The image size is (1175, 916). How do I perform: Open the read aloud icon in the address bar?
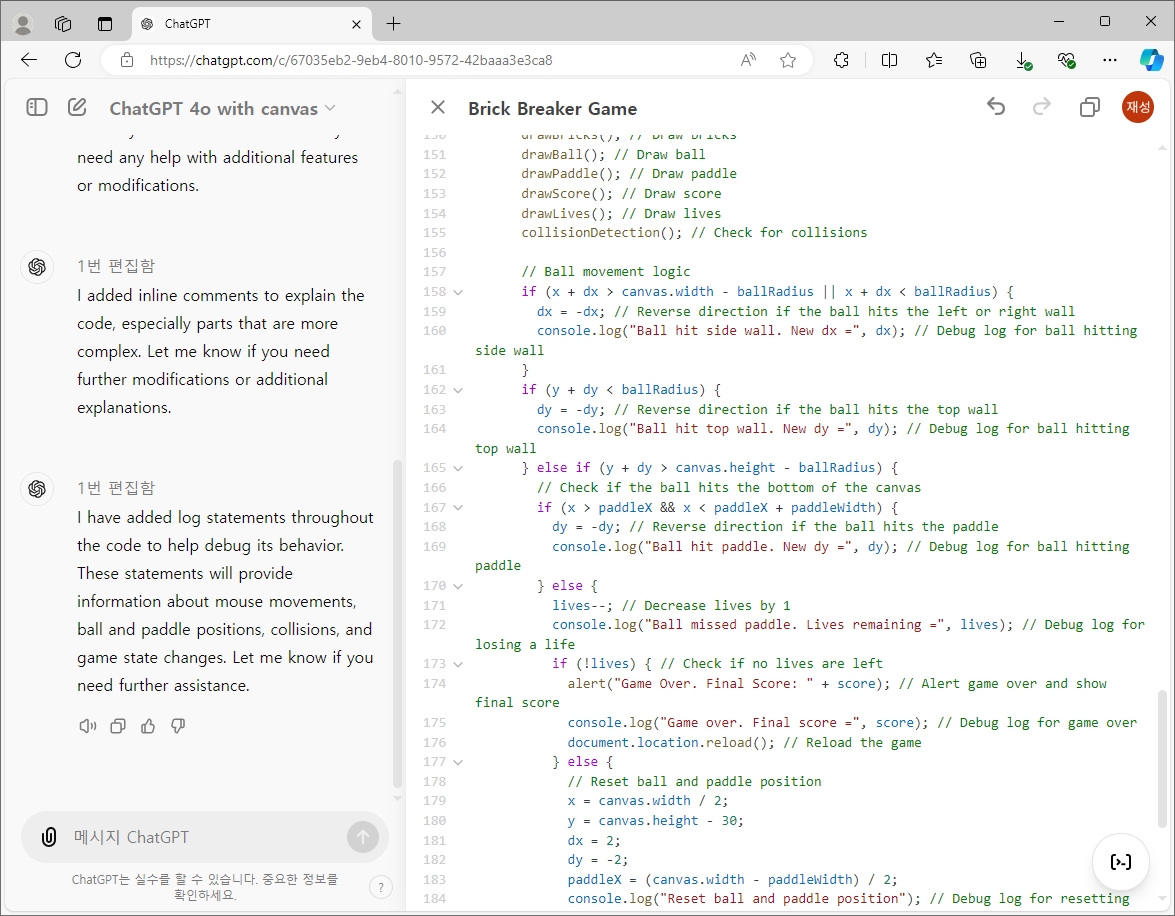748,60
